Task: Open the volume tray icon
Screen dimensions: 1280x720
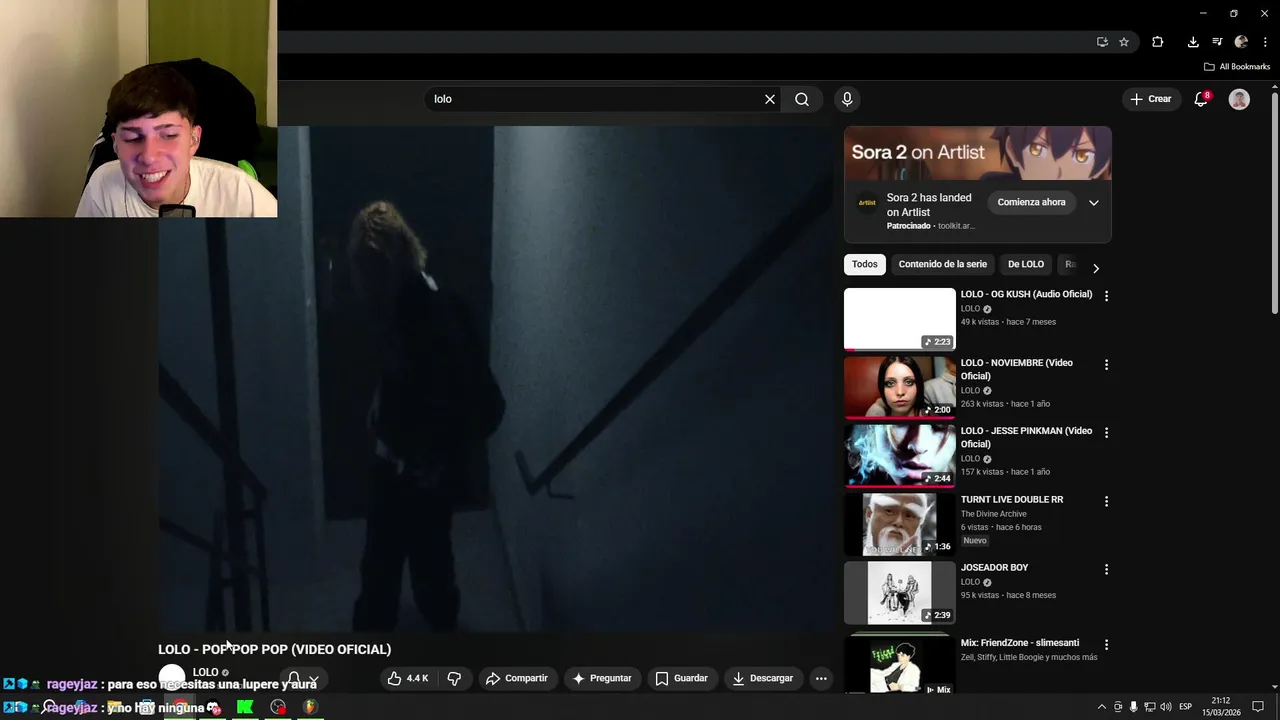Action: click(1166, 707)
